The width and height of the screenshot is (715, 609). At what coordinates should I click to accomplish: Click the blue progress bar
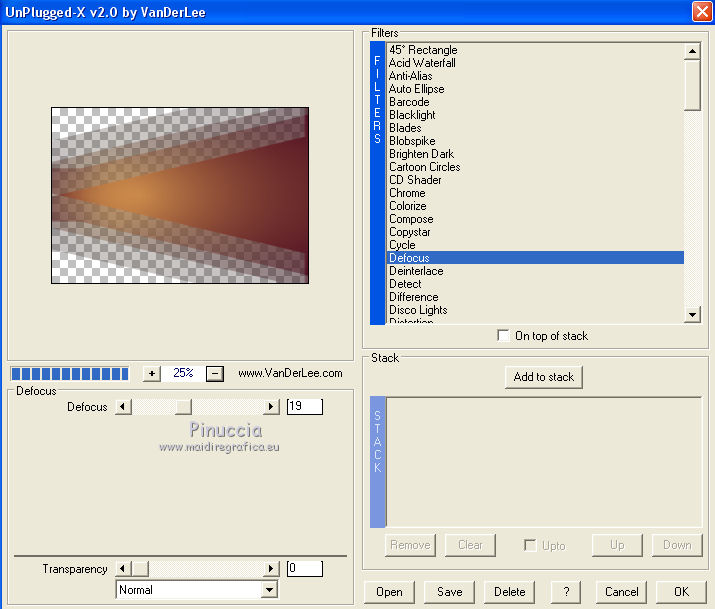[x=70, y=374]
